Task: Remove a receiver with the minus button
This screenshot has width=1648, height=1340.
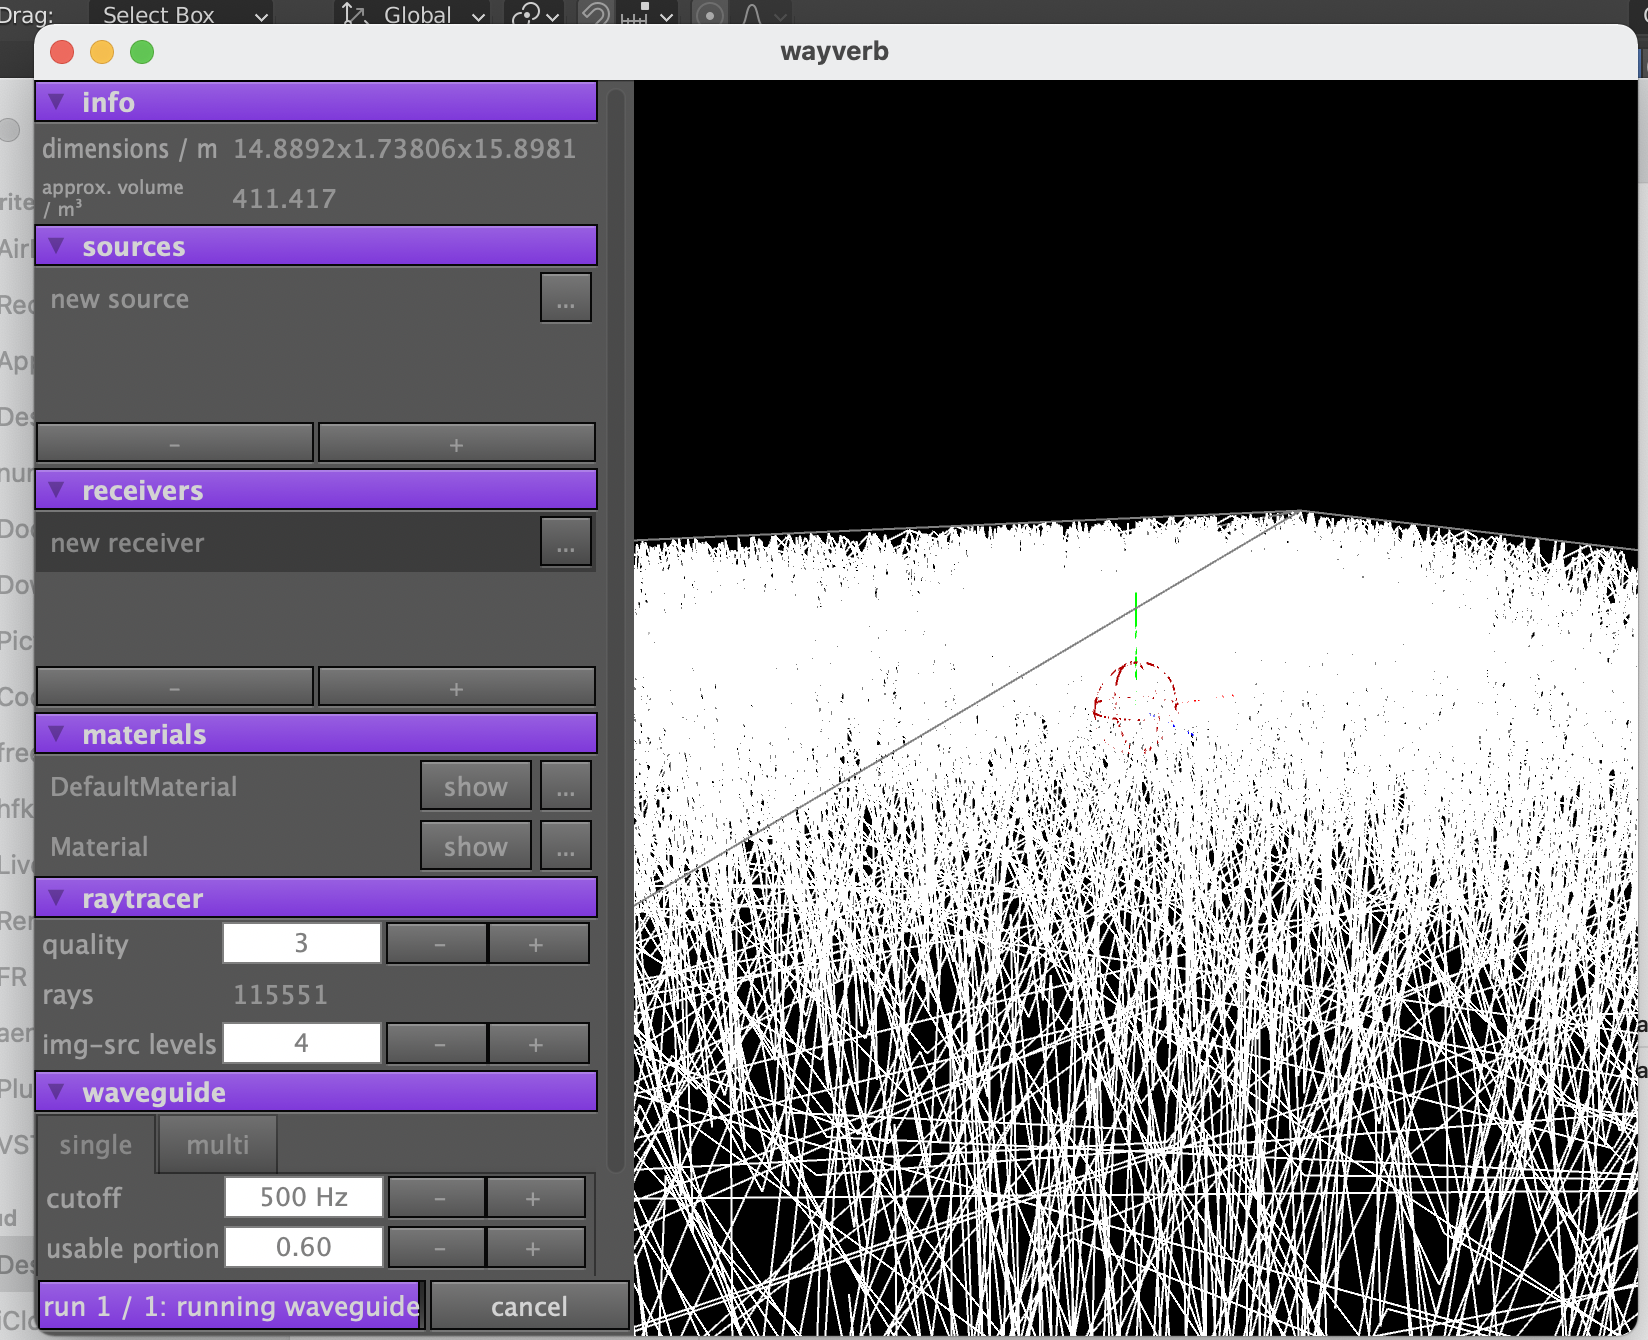Action: coord(175,688)
